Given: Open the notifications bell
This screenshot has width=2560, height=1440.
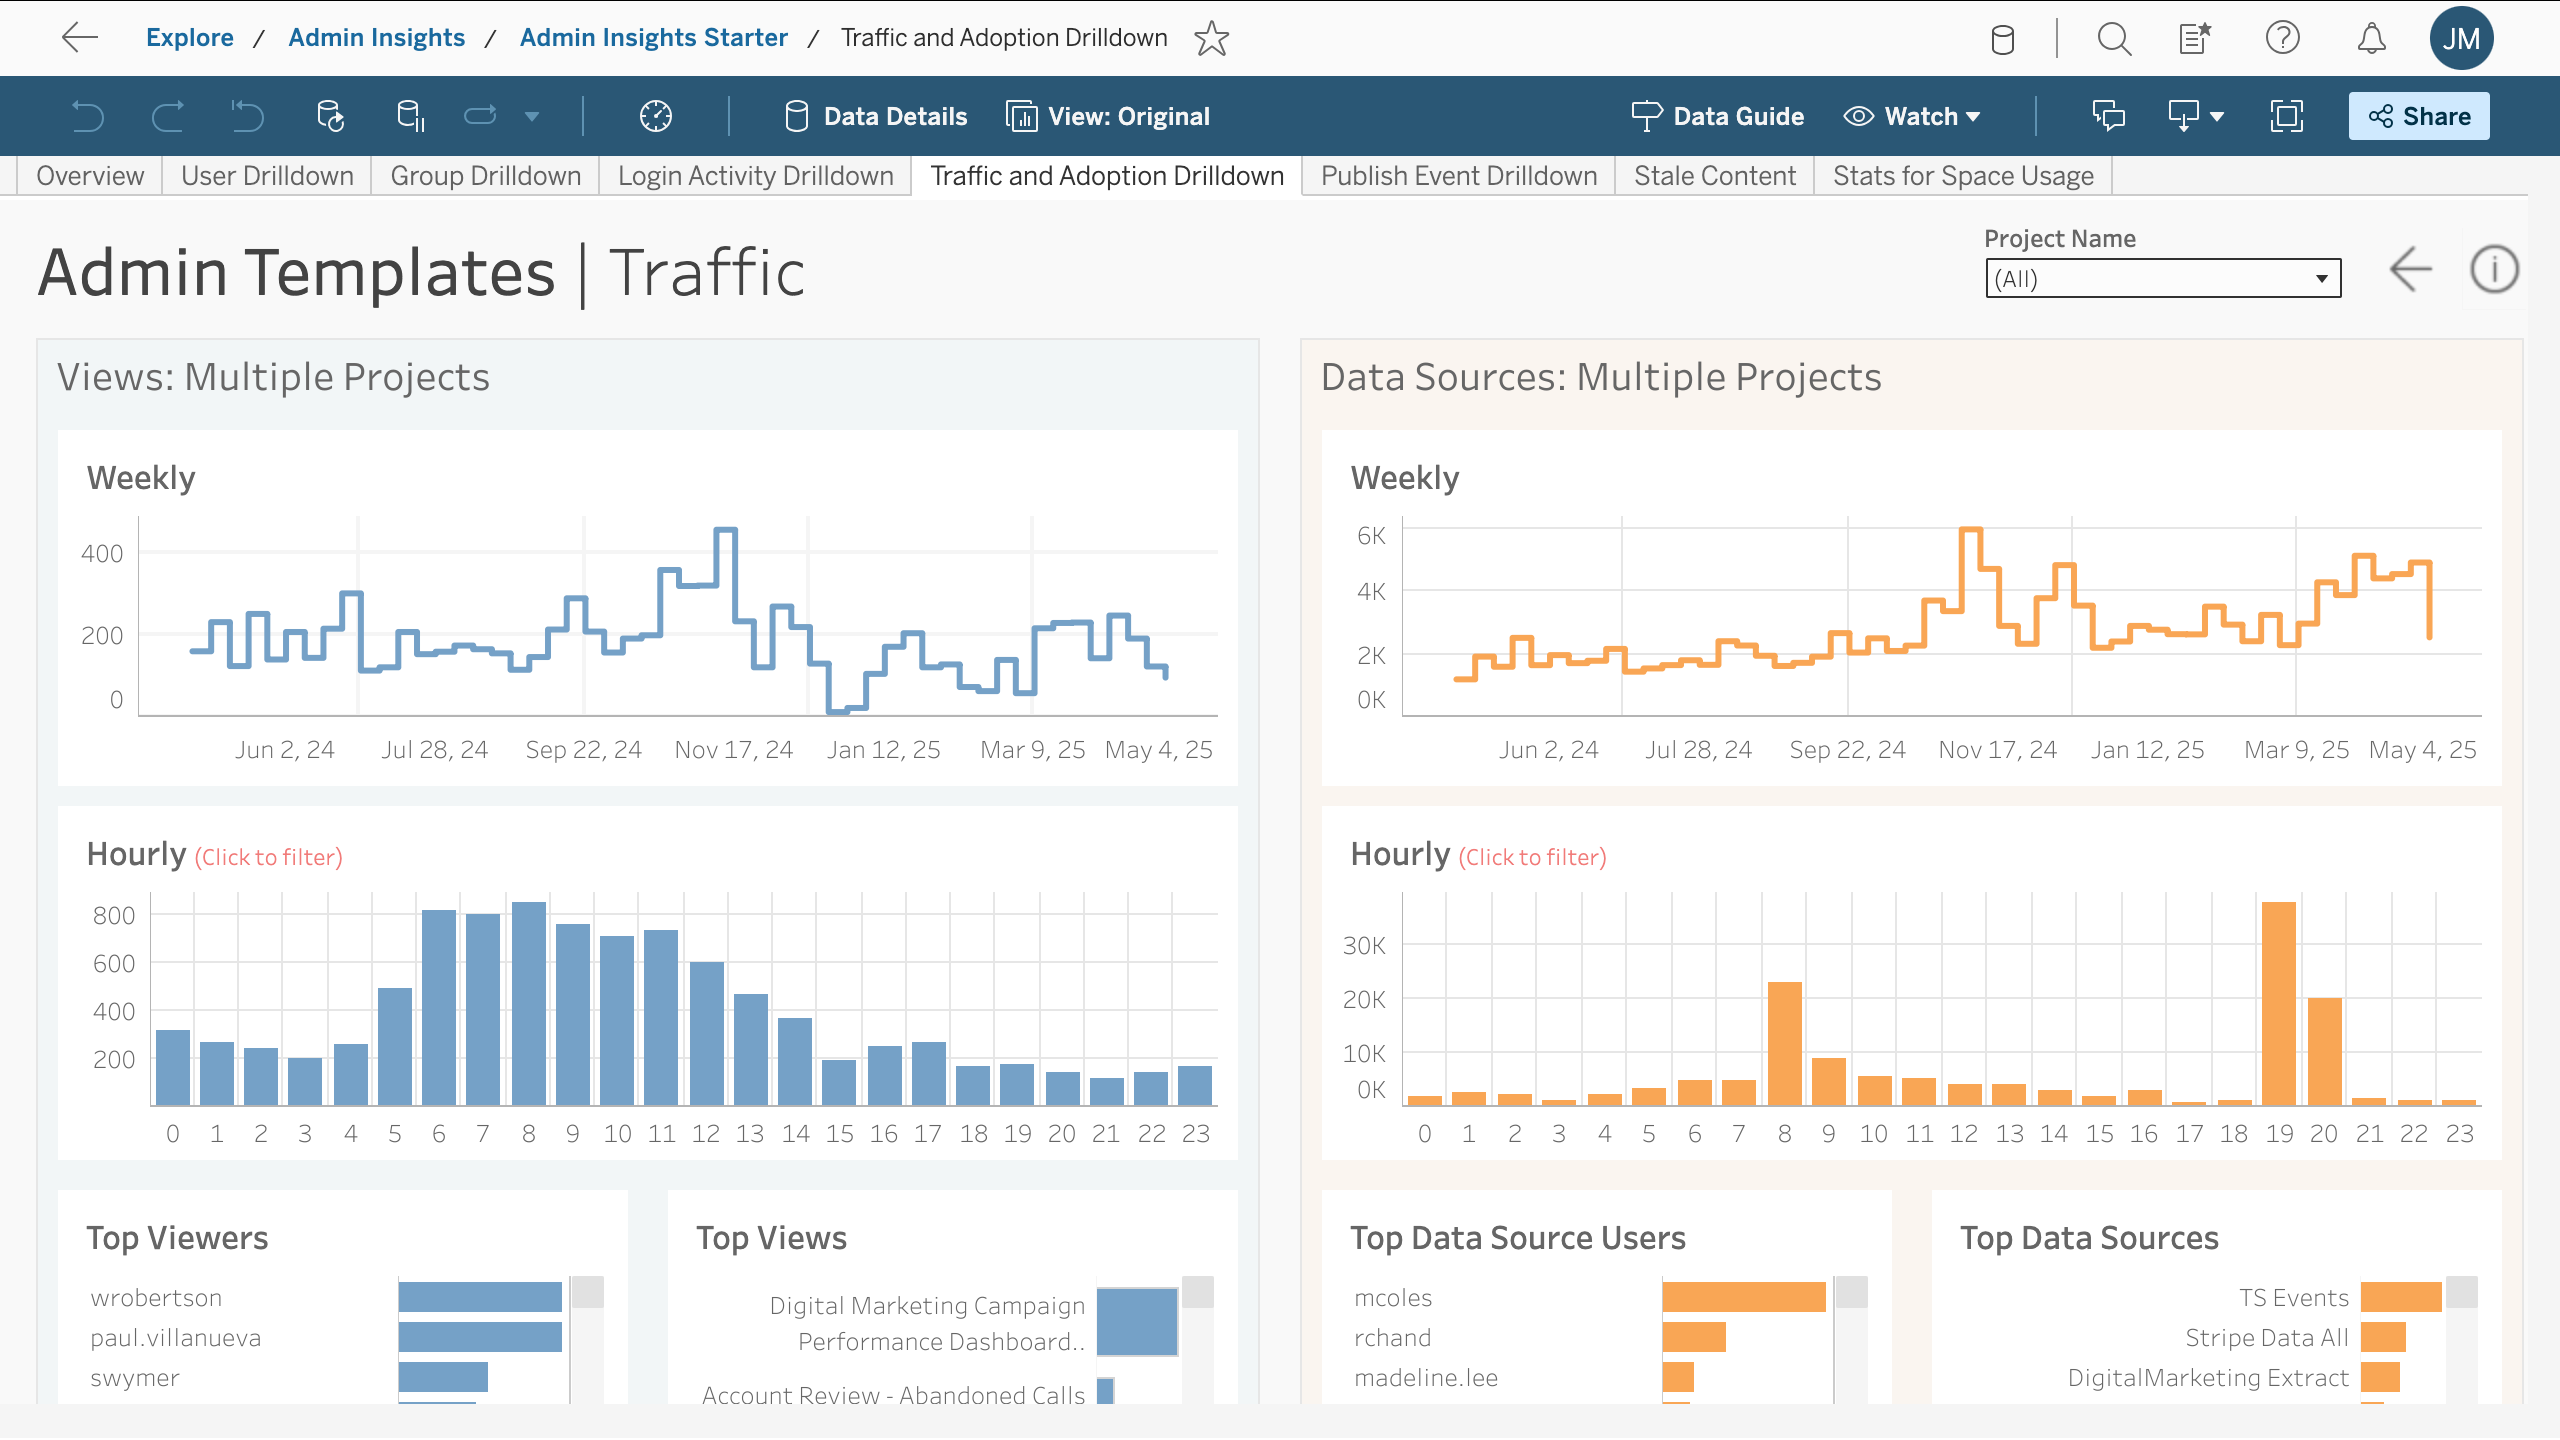Looking at the screenshot, I should pyautogui.click(x=2371, y=38).
